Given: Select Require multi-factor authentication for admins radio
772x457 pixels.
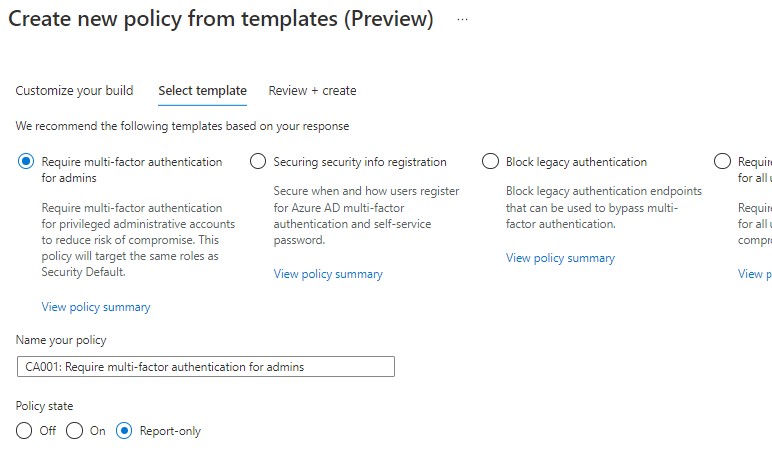Looking at the screenshot, I should [26, 162].
